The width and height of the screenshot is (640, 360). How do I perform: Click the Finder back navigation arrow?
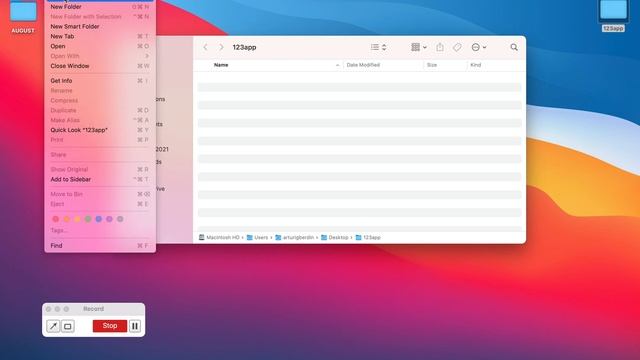(206, 47)
